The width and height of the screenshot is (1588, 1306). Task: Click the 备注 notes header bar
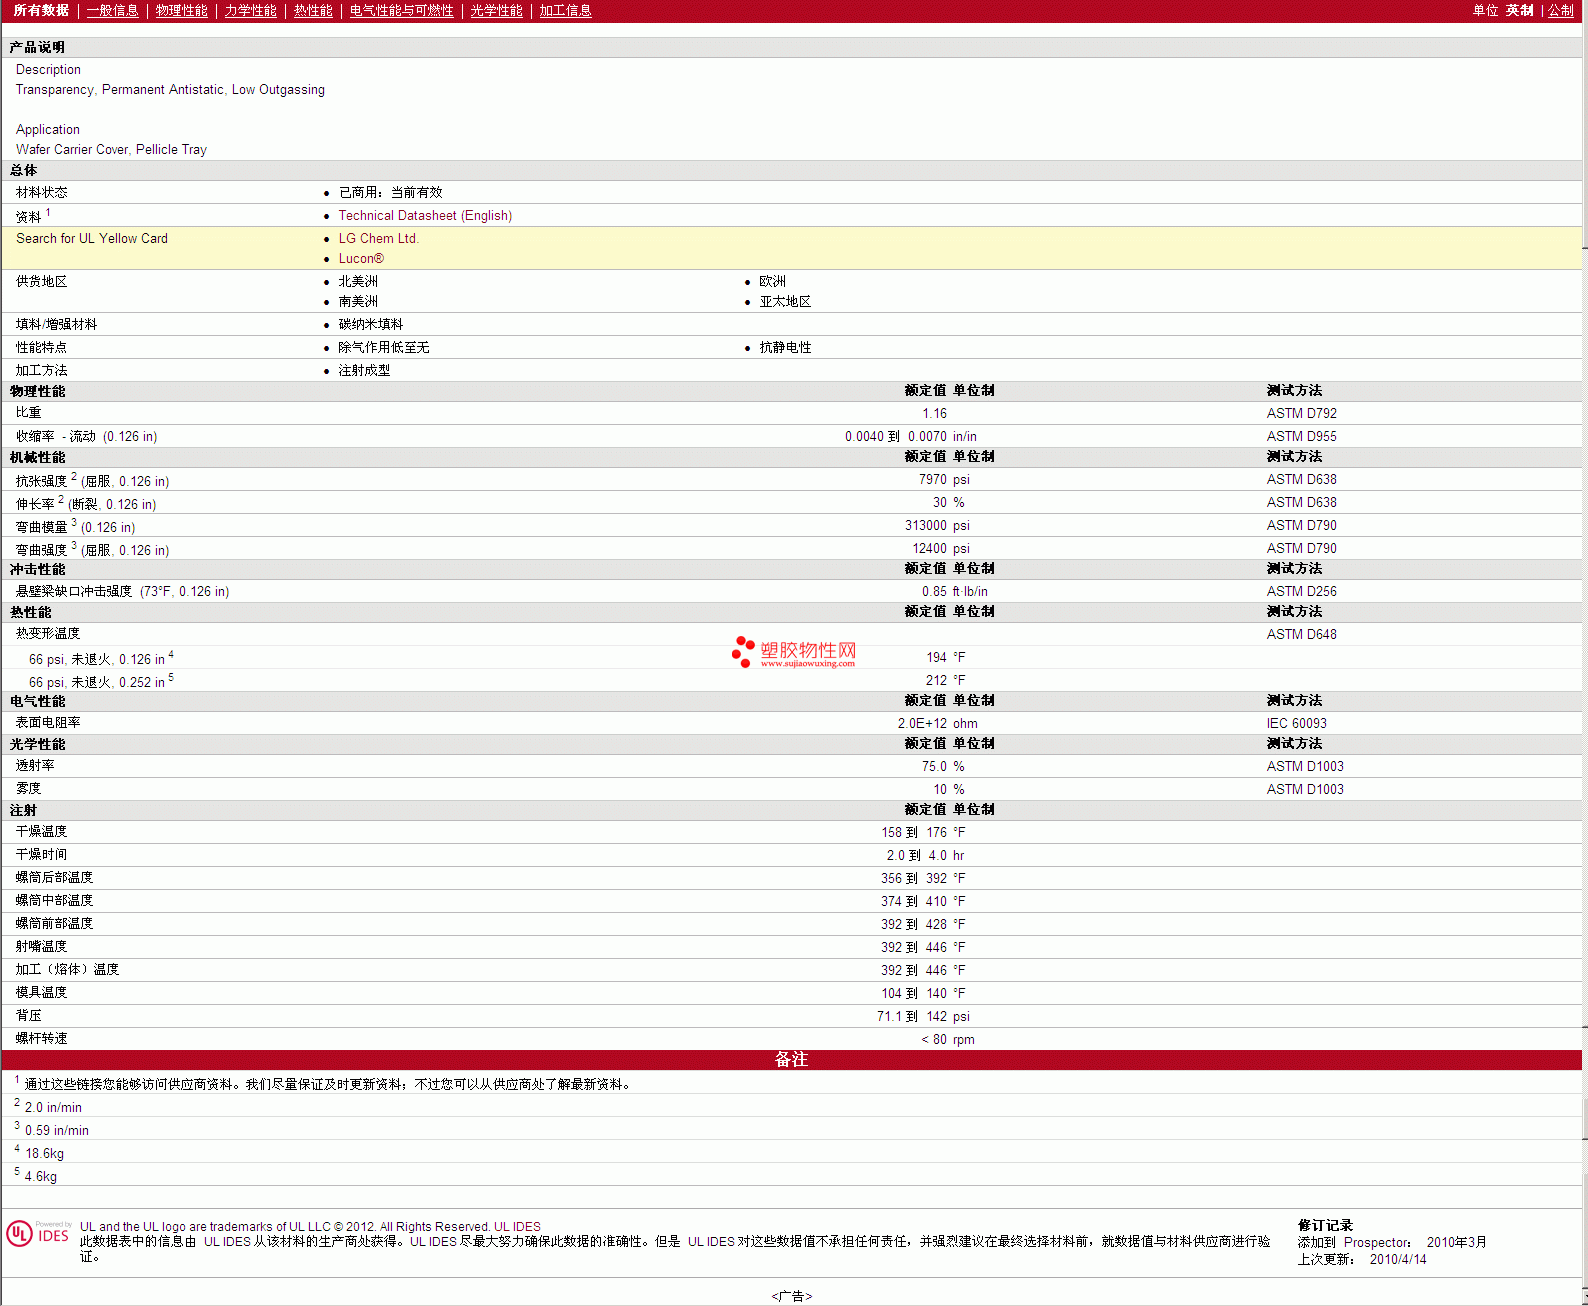(x=792, y=1060)
